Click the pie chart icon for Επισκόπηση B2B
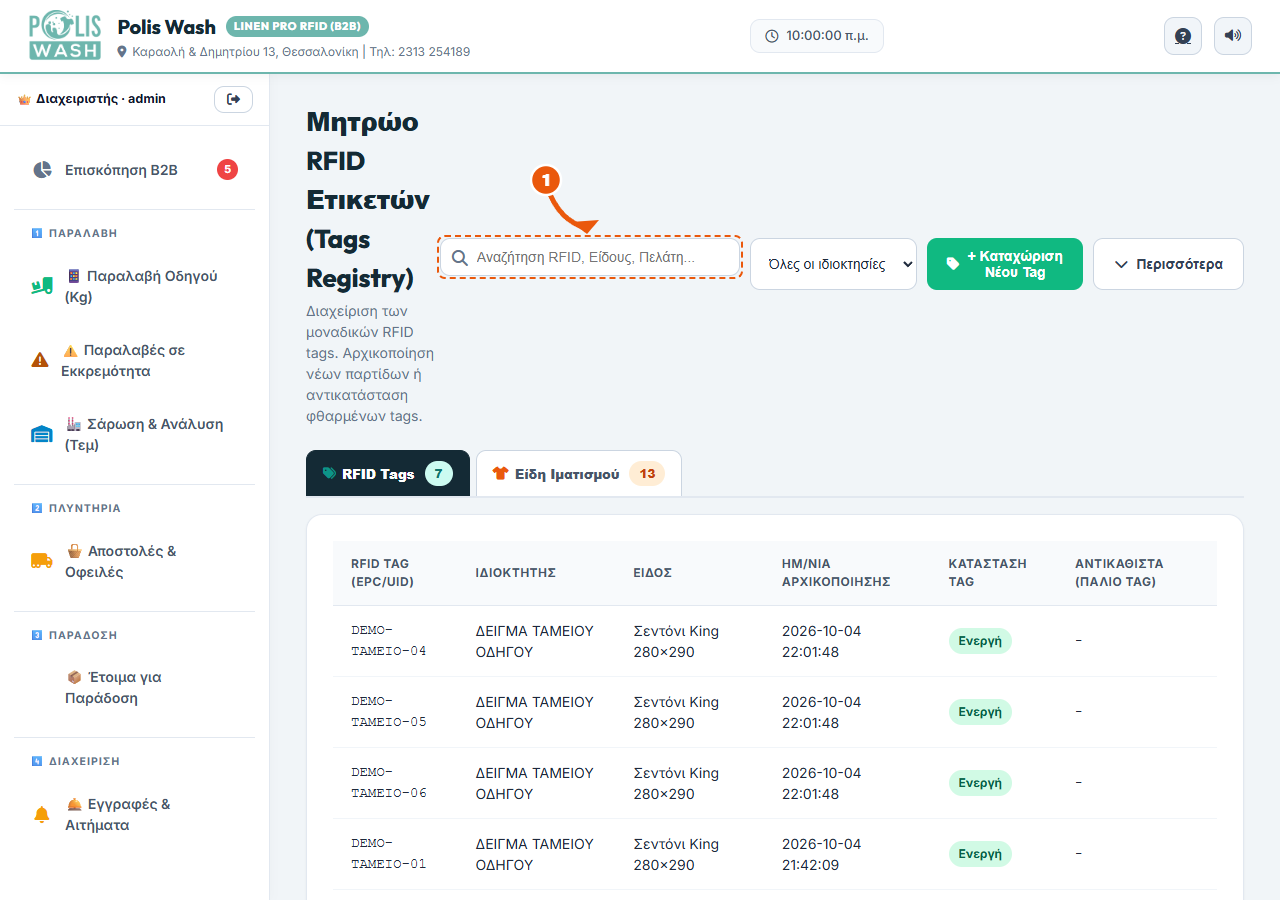 (x=42, y=170)
